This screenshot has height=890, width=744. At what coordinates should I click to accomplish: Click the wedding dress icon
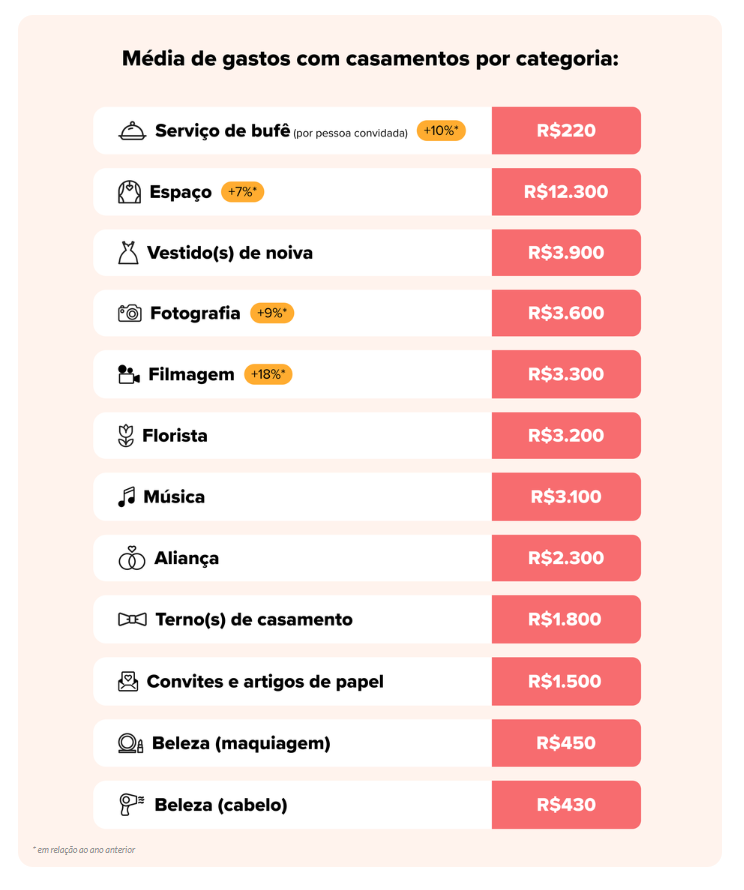[x=128, y=253]
